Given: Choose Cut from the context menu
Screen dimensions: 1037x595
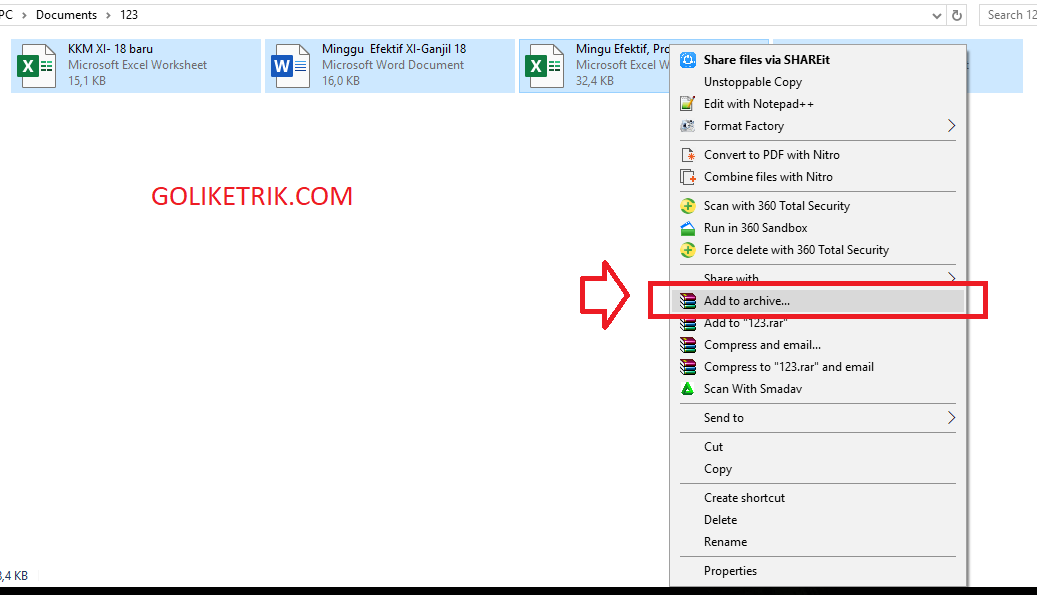Looking at the screenshot, I should pyautogui.click(x=817, y=447).
